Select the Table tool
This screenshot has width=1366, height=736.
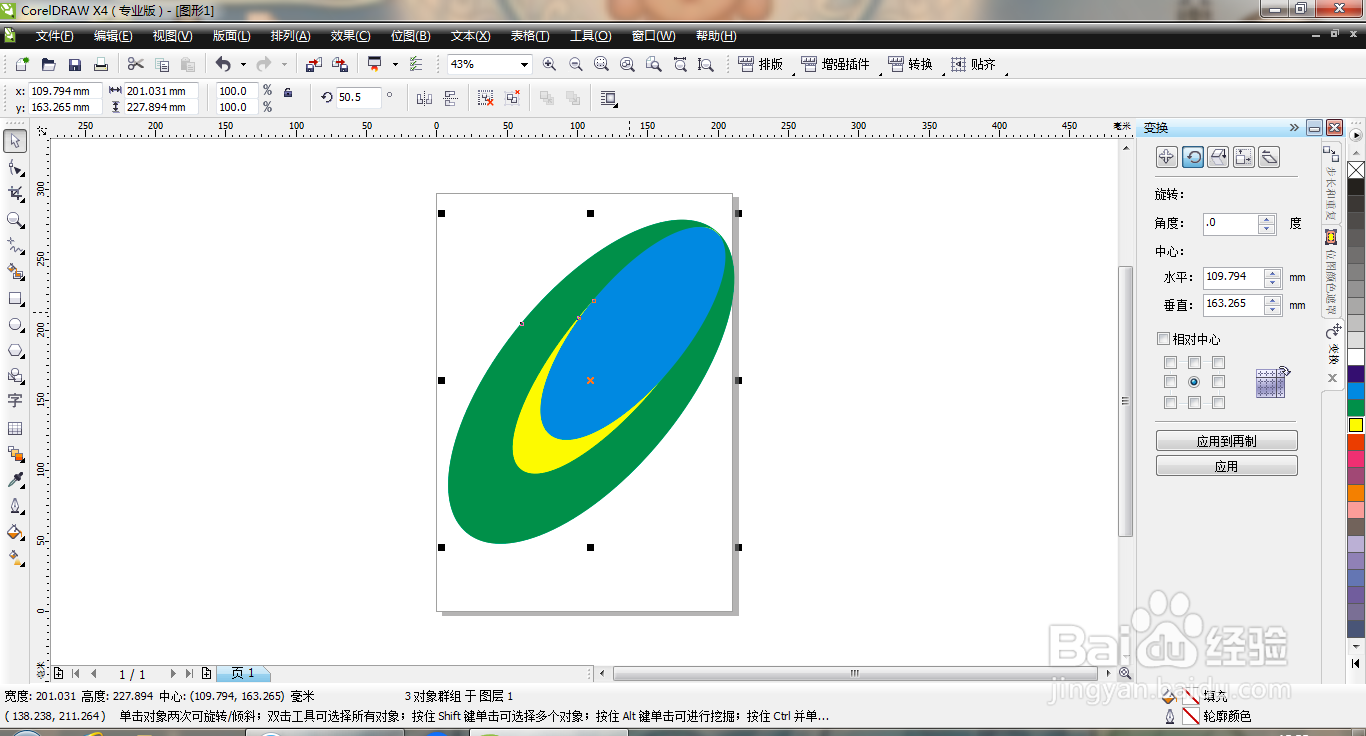coord(15,428)
